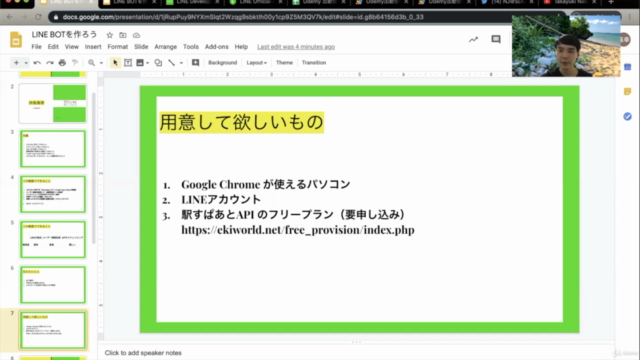The height and width of the screenshot is (360, 640).
Task: Click the browser address bar URL
Action: click(x=243, y=17)
